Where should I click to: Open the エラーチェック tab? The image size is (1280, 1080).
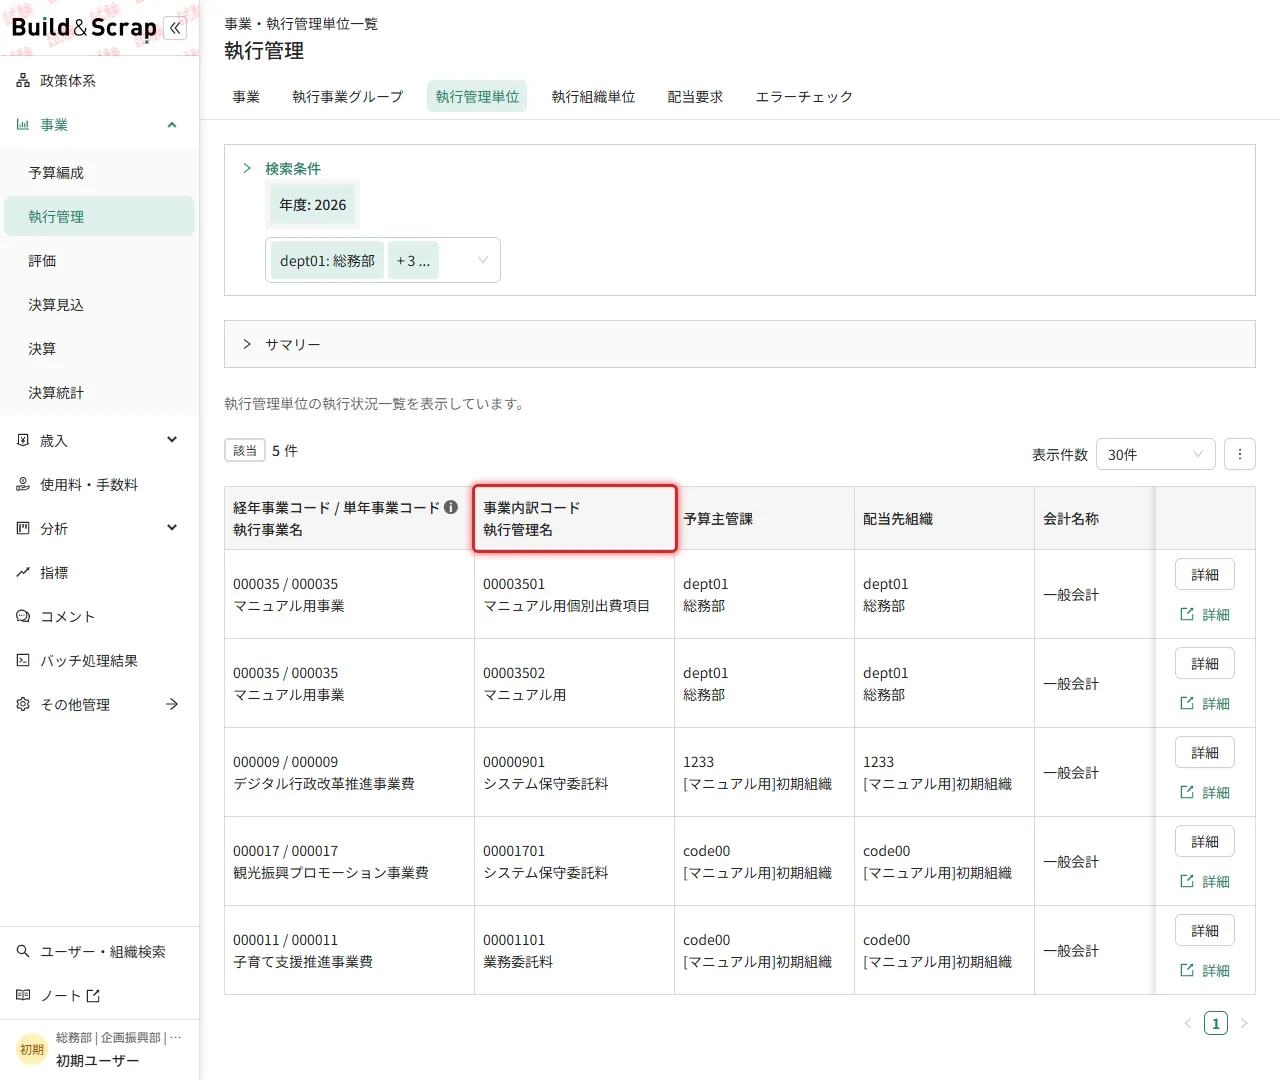[x=804, y=97]
